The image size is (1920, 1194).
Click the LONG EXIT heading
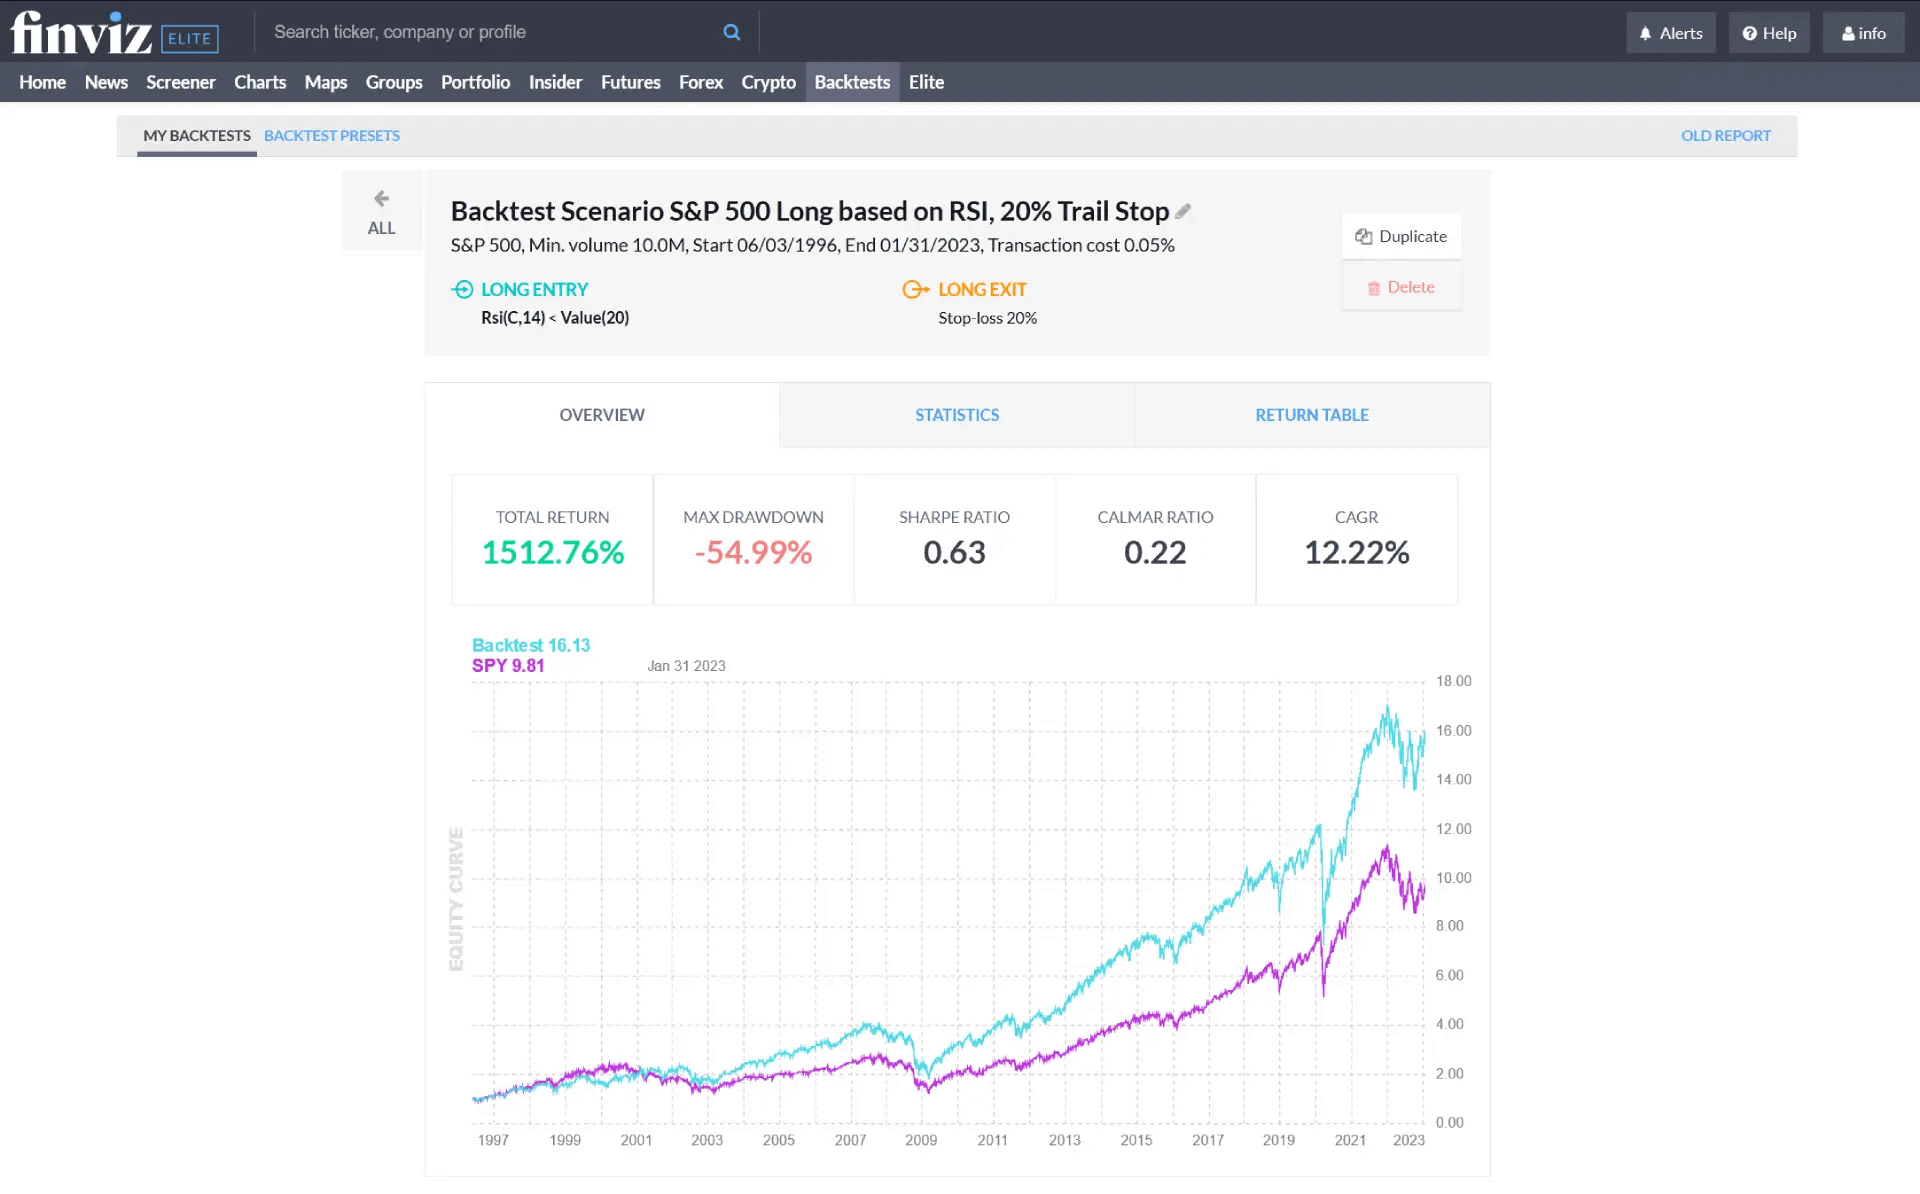pos(982,289)
